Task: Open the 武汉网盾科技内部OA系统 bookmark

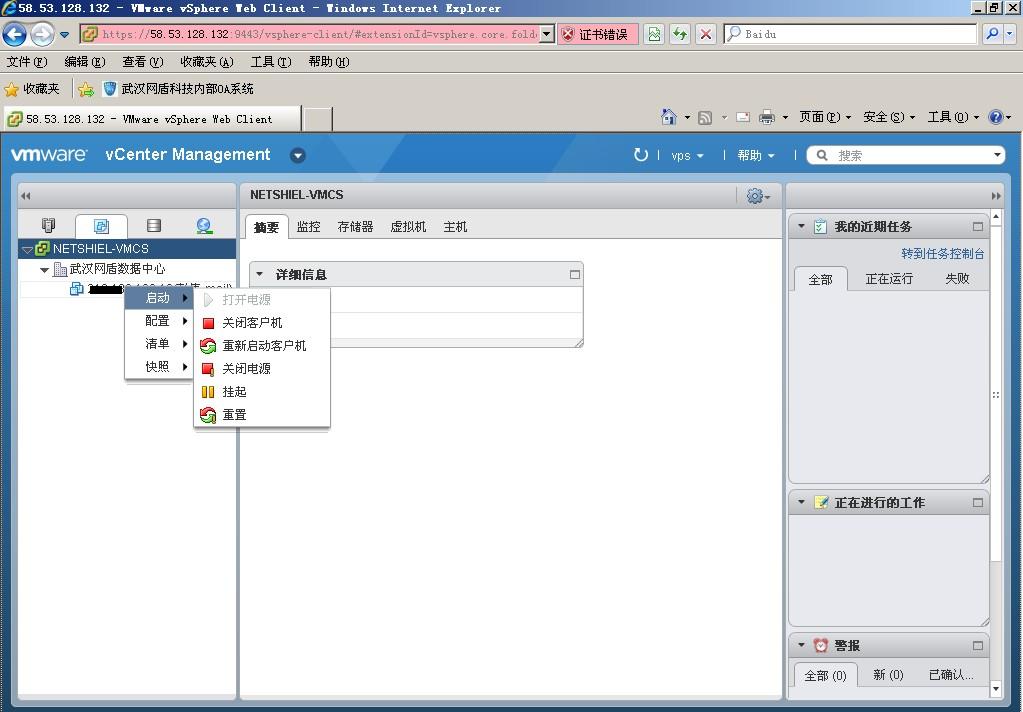Action: click(x=179, y=89)
